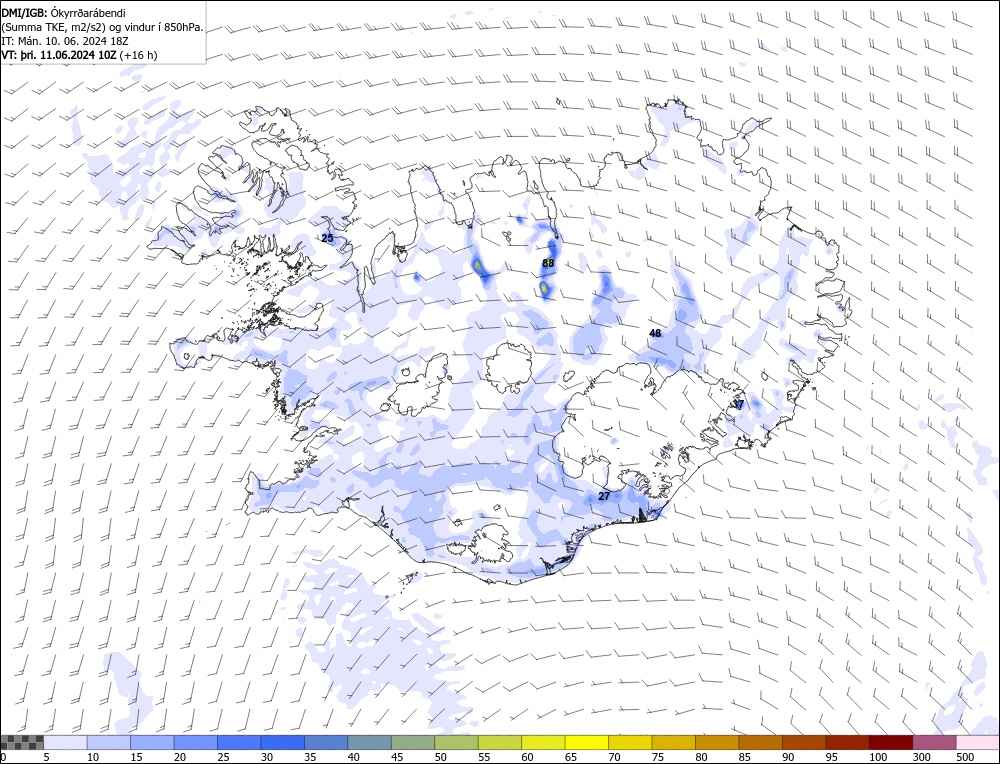The image size is (1000, 764).
Task: Click the legend tick label '90'
Action: (x=788, y=757)
